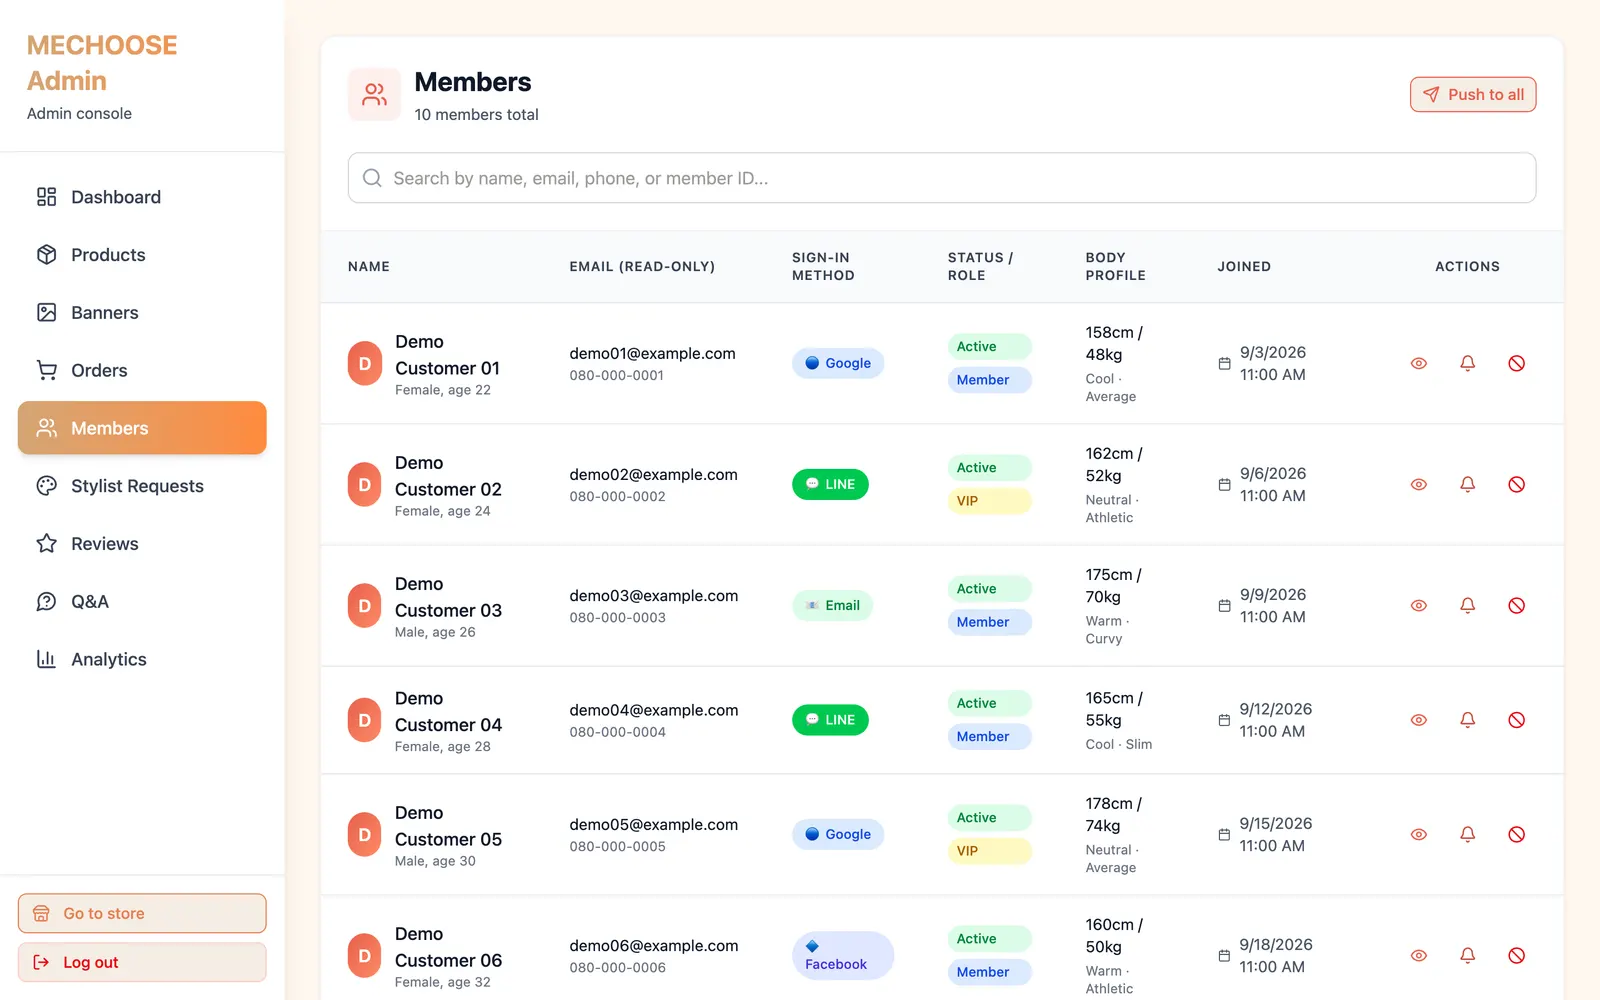
Task: Click VIP badge of Demo Customer 02
Action: (989, 501)
